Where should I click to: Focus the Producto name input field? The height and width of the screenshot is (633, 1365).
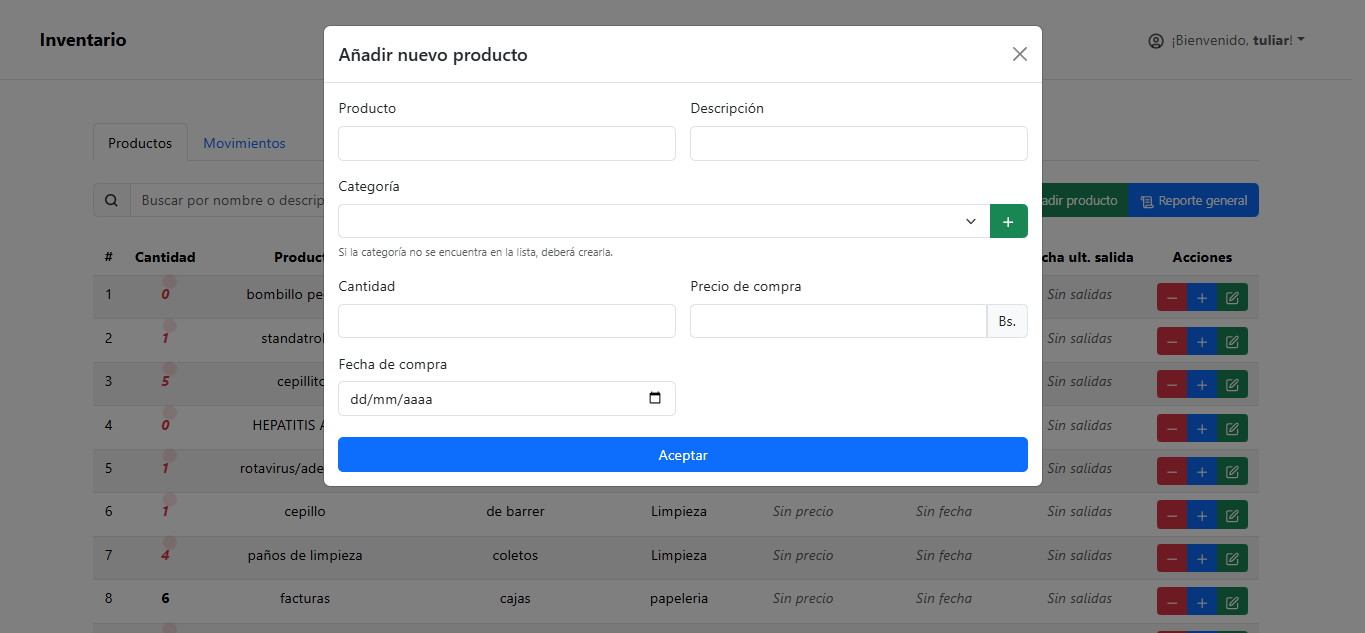pos(506,143)
